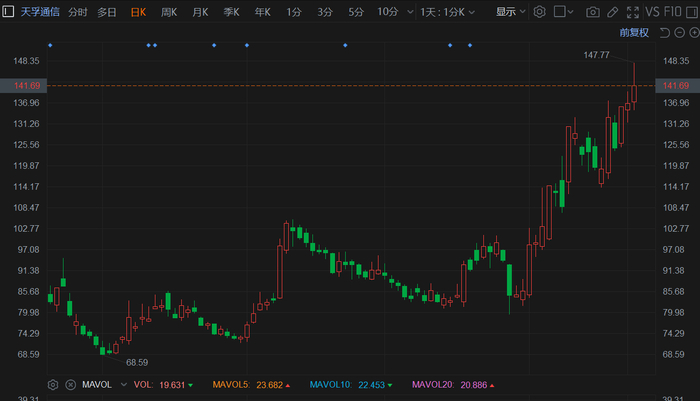Click the MAVOL10 22.453 value
700x401 pixels.
click(371, 385)
